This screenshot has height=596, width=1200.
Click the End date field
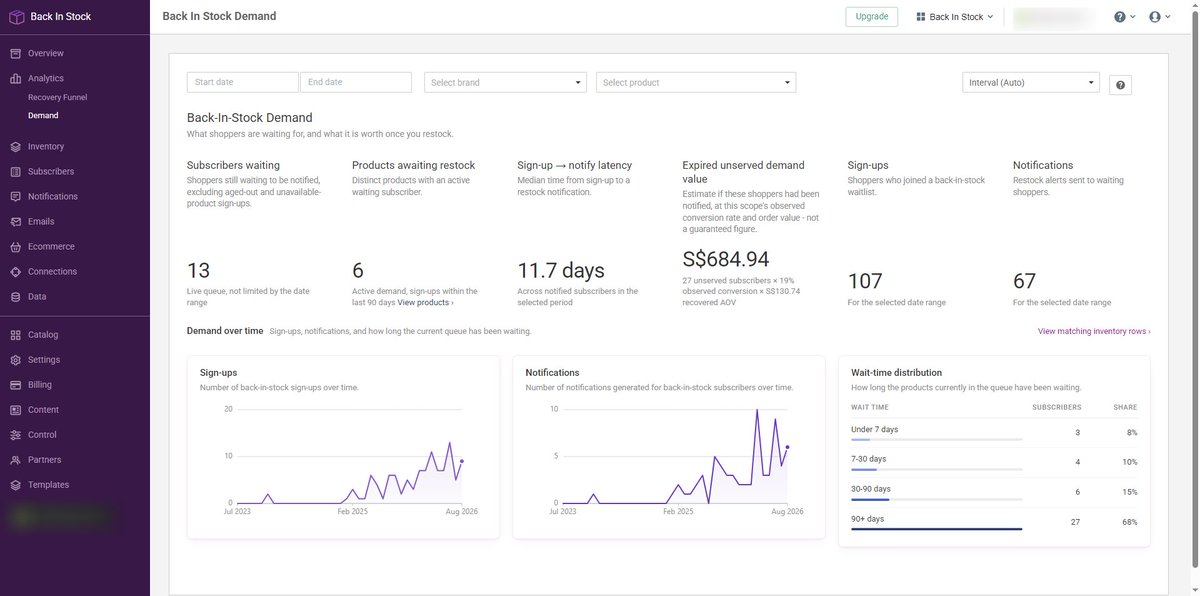356,82
